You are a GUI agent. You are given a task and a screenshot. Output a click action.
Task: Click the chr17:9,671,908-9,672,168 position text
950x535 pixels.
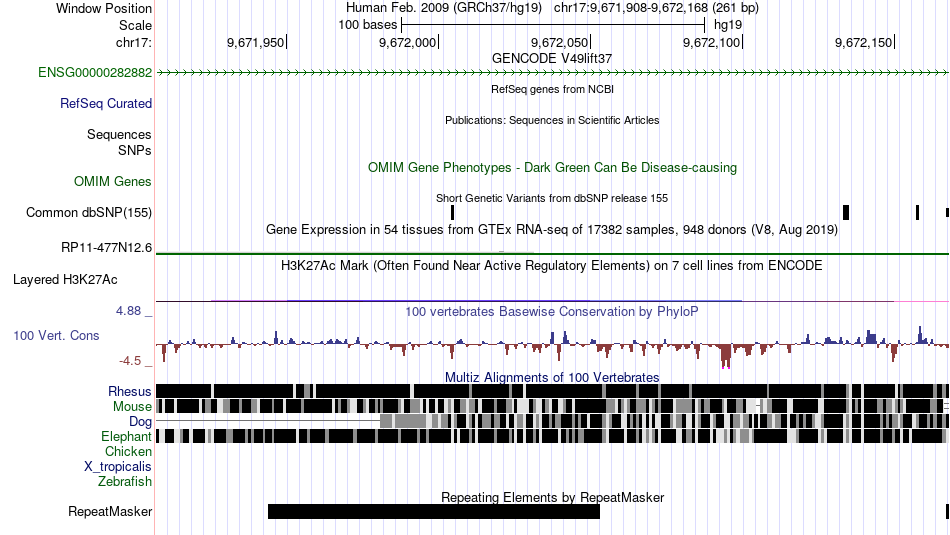pos(656,8)
